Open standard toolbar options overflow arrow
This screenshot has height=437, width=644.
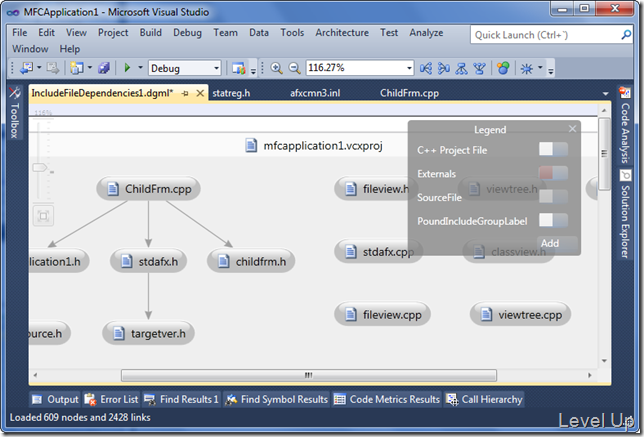click(x=253, y=71)
